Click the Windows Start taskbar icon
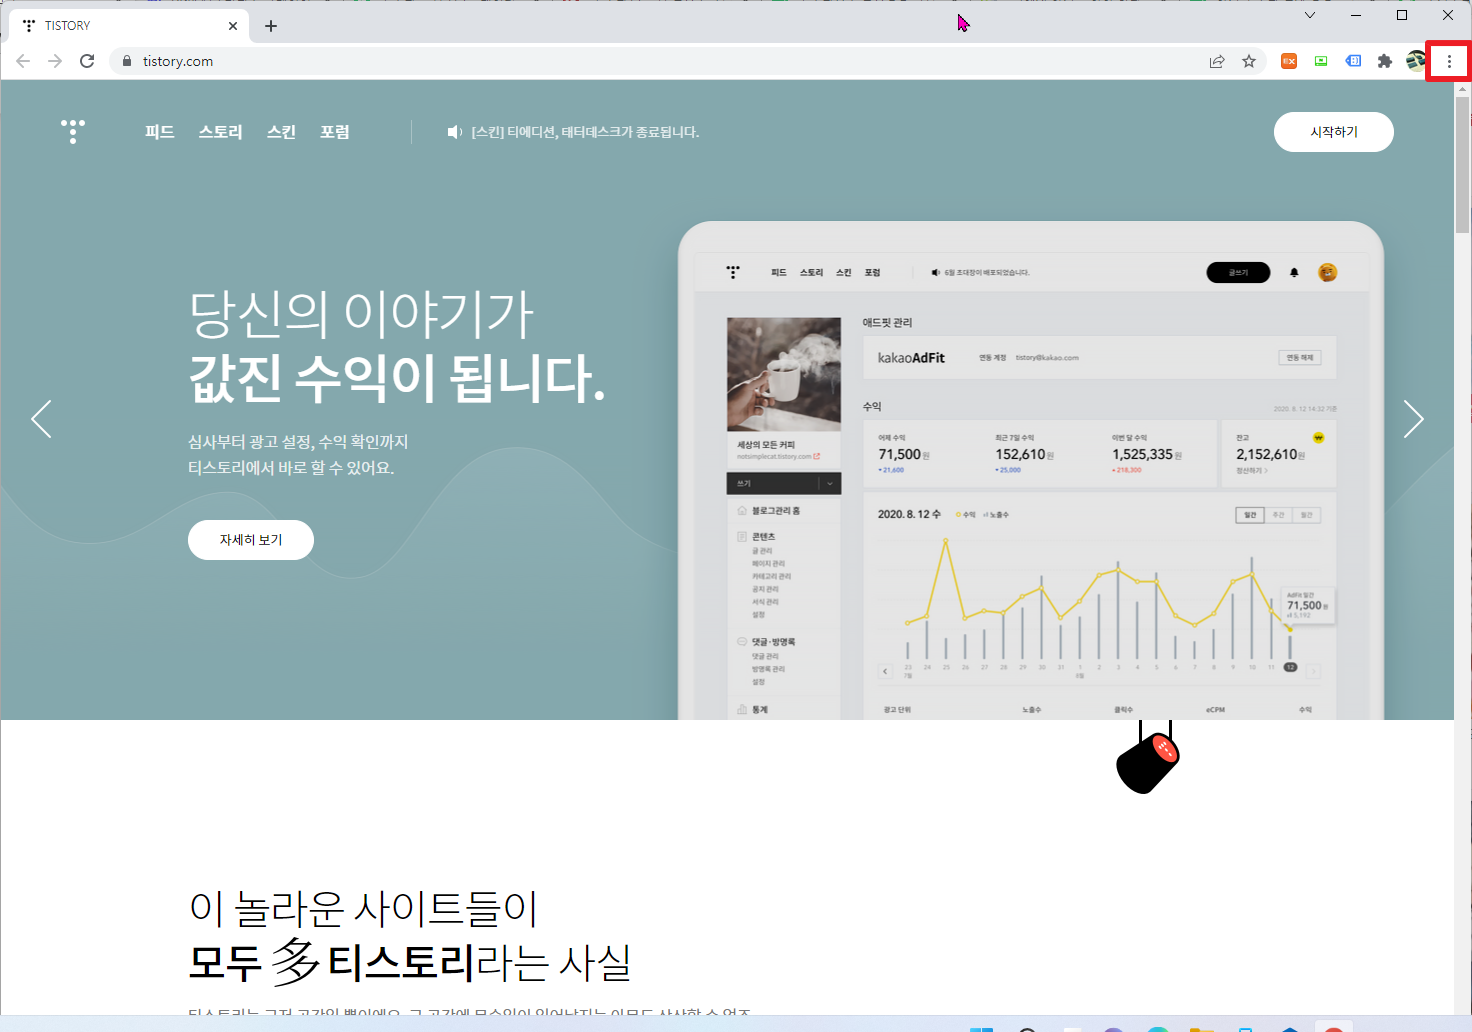1472x1032 pixels. coord(982,1027)
